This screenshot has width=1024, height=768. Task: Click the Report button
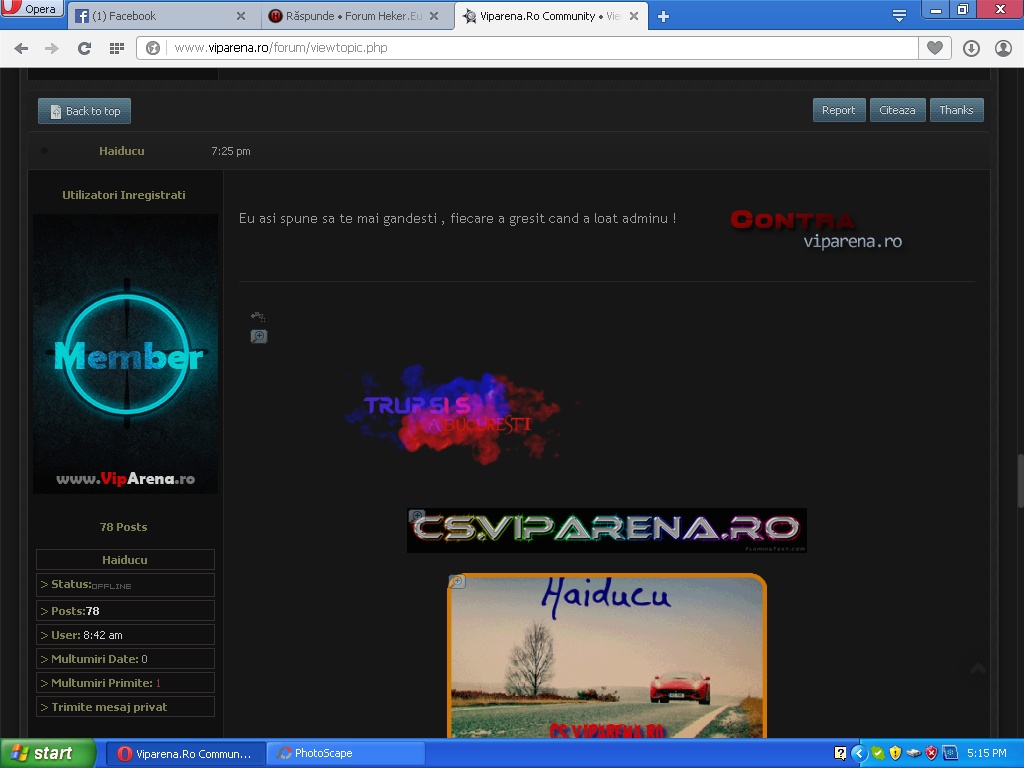point(839,110)
